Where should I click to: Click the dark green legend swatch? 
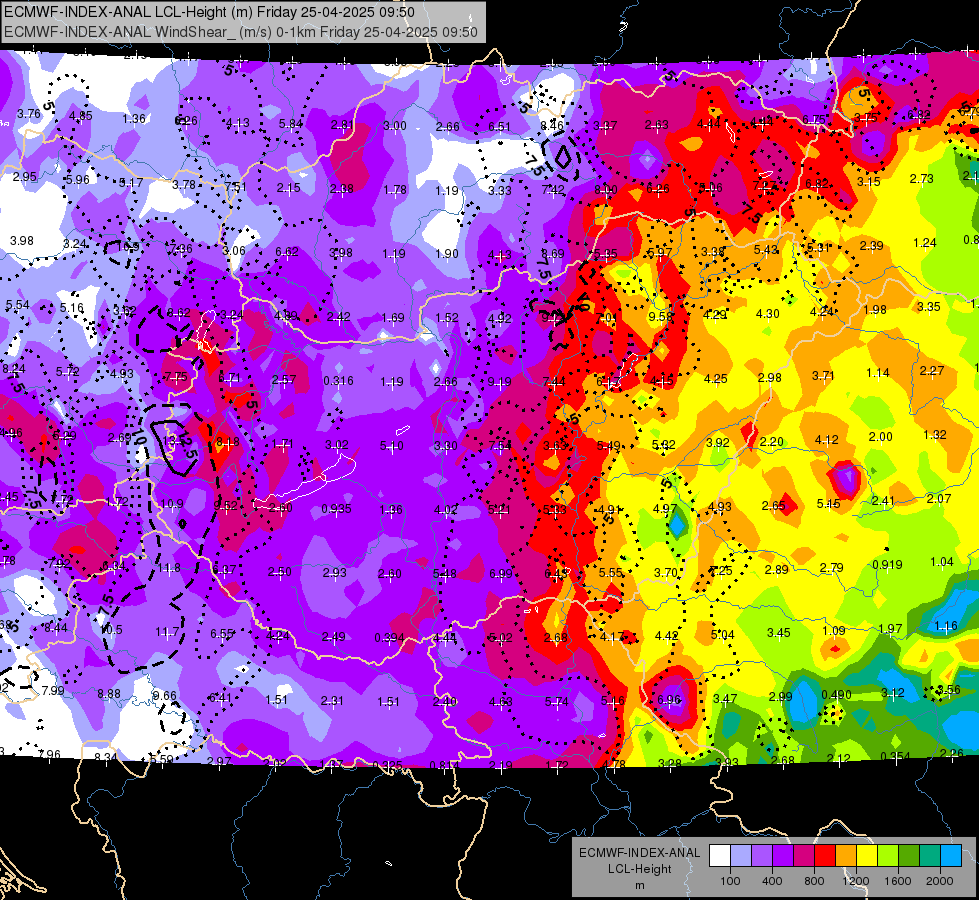[909, 856]
